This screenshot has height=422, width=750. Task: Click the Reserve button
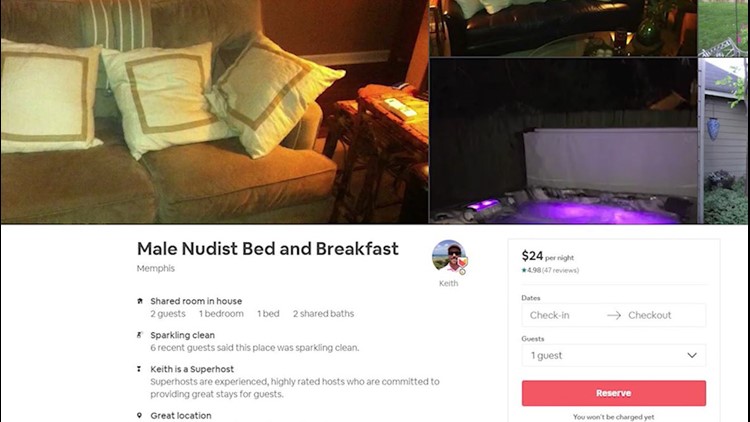tap(614, 393)
